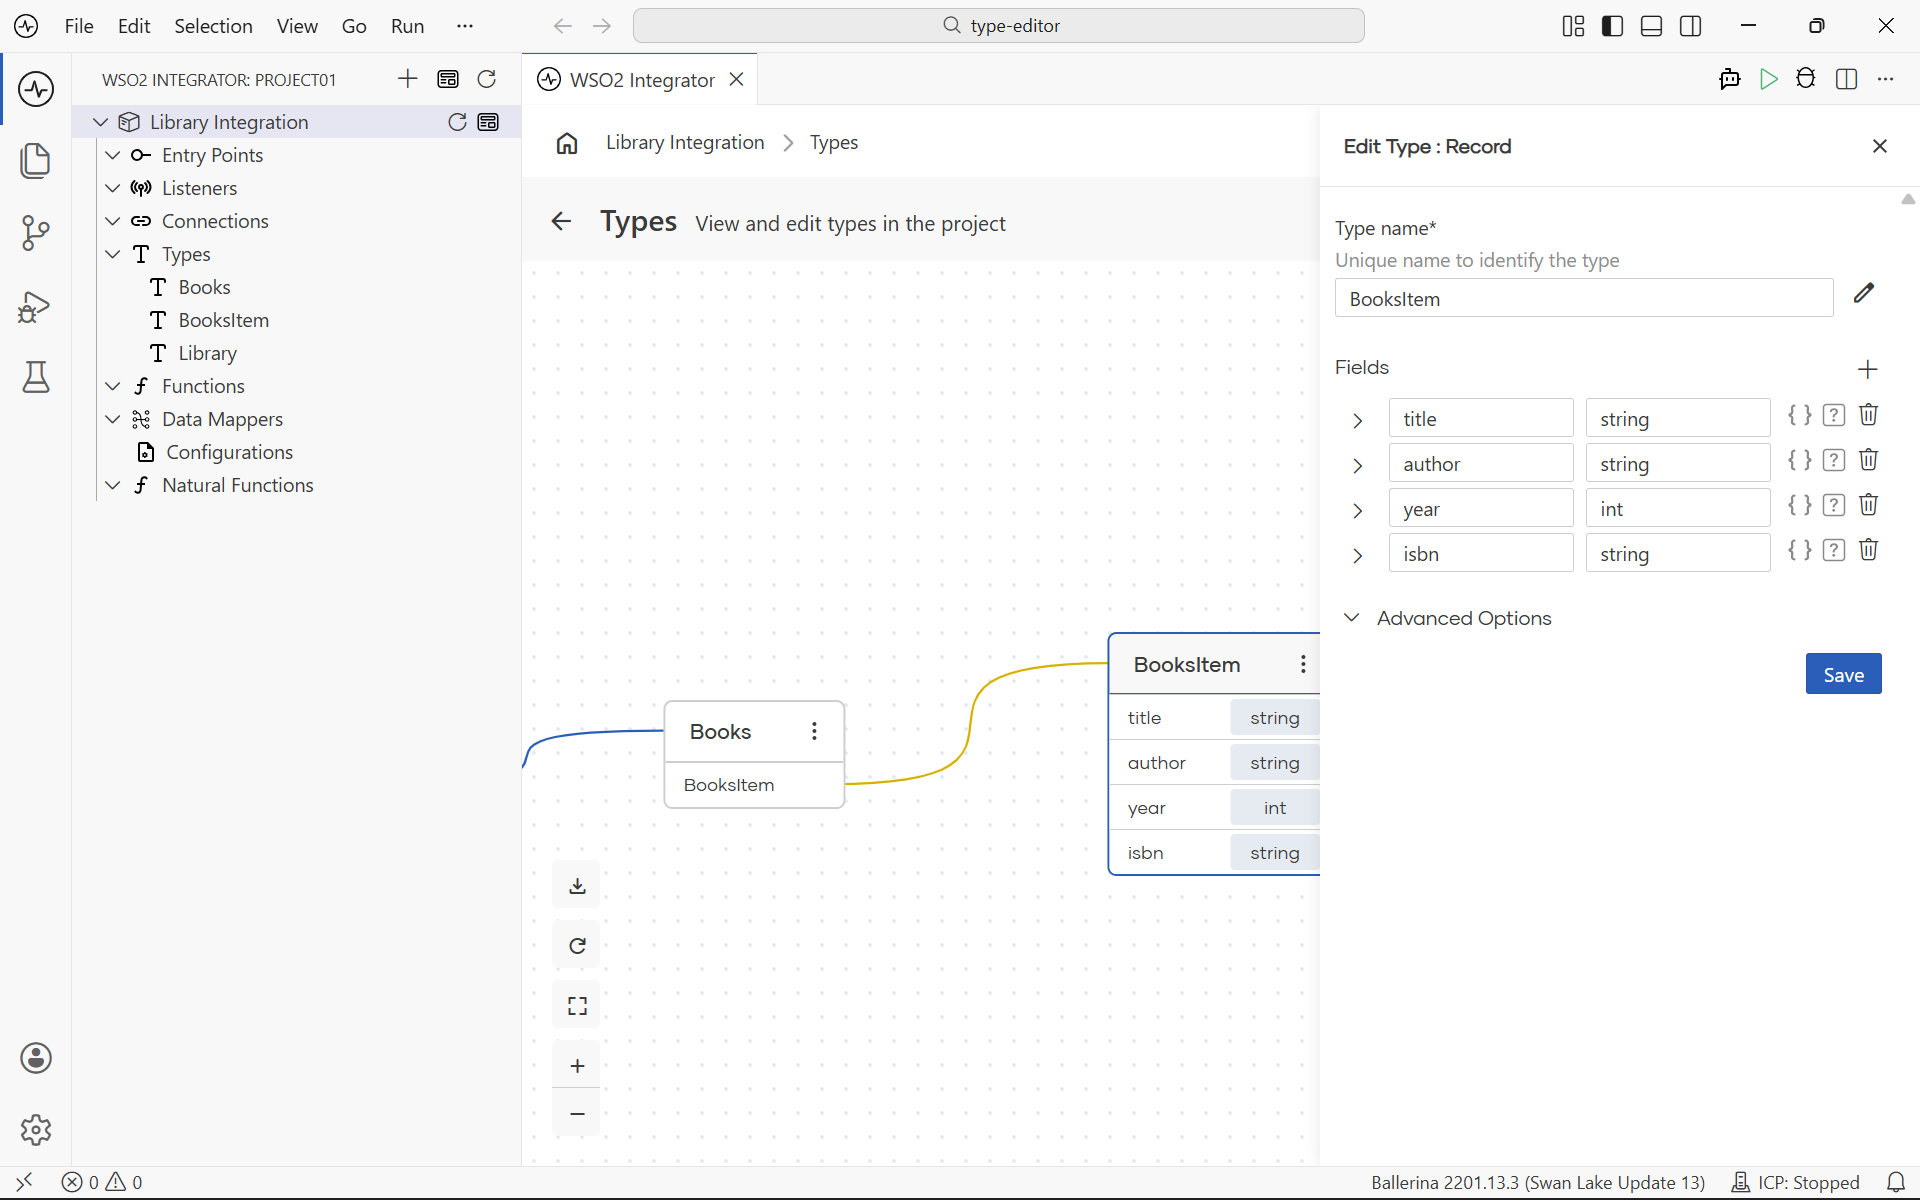This screenshot has height=1200, width=1920.
Task: Save the record type changes
Action: [1843, 675]
